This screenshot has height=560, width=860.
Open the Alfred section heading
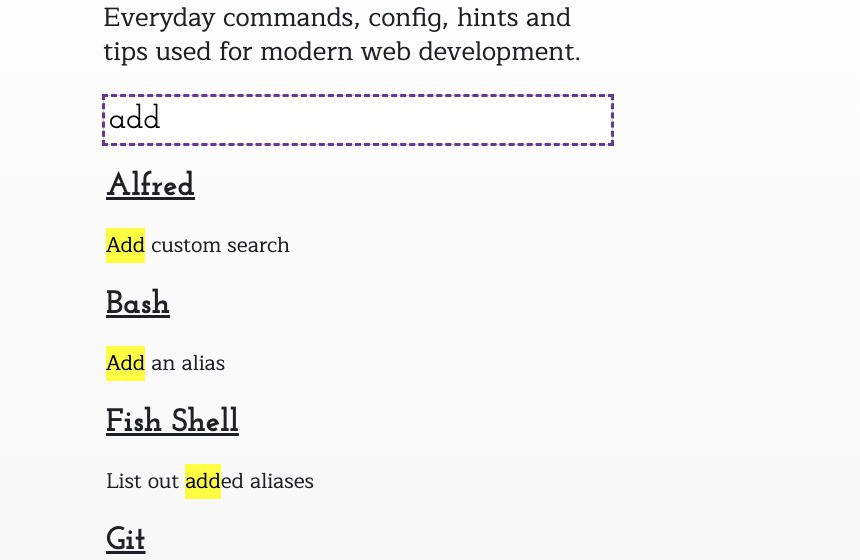pos(150,185)
